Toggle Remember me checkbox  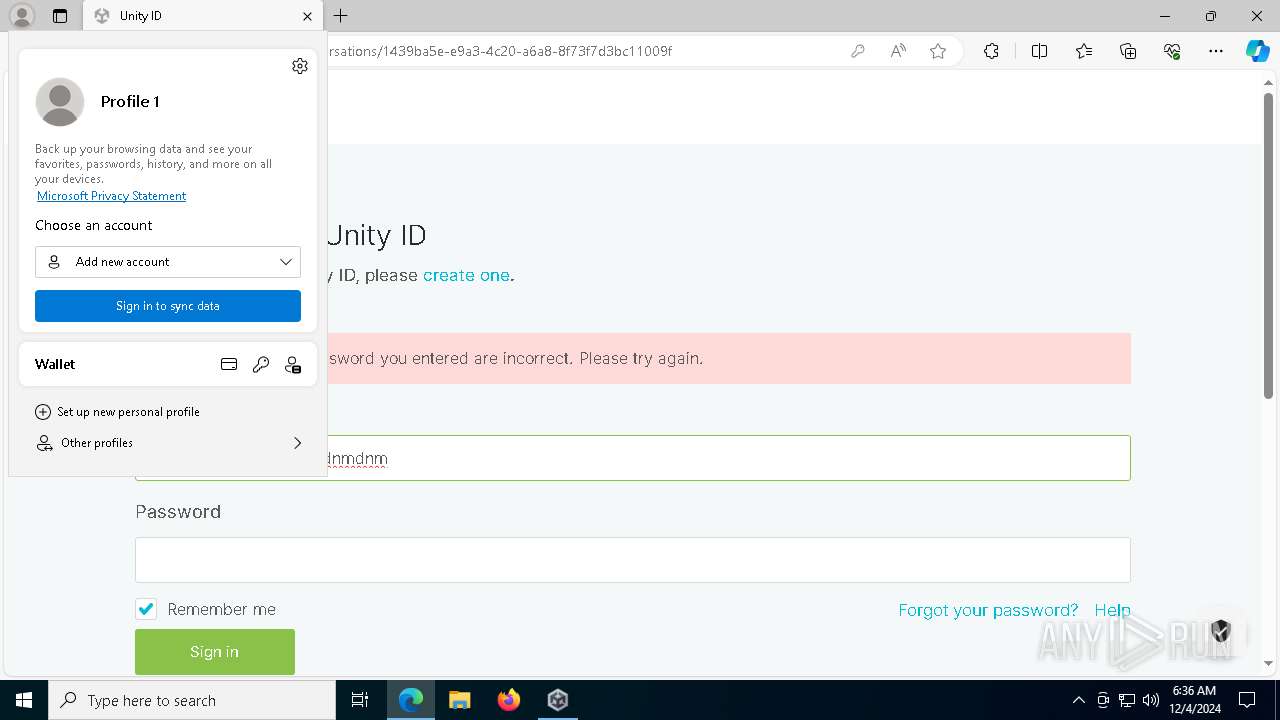pyautogui.click(x=146, y=609)
